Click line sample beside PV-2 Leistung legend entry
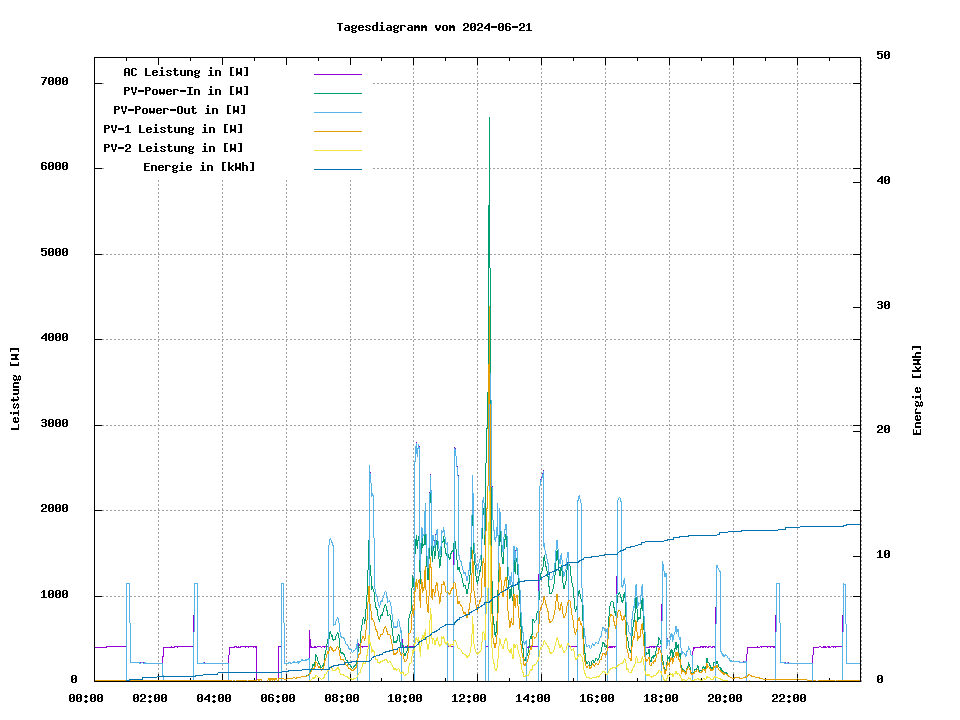 337,150
